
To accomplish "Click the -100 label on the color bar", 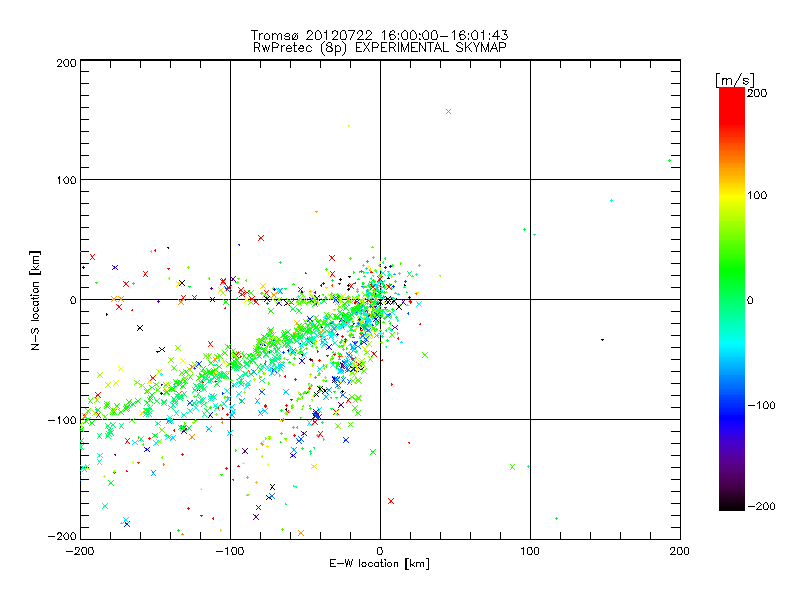I will click(x=761, y=405).
